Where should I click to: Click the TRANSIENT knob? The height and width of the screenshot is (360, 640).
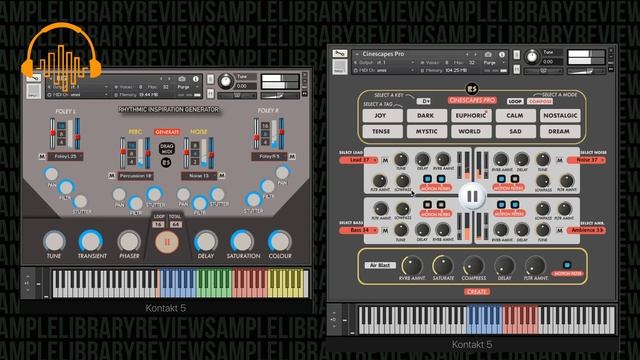[91, 241]
